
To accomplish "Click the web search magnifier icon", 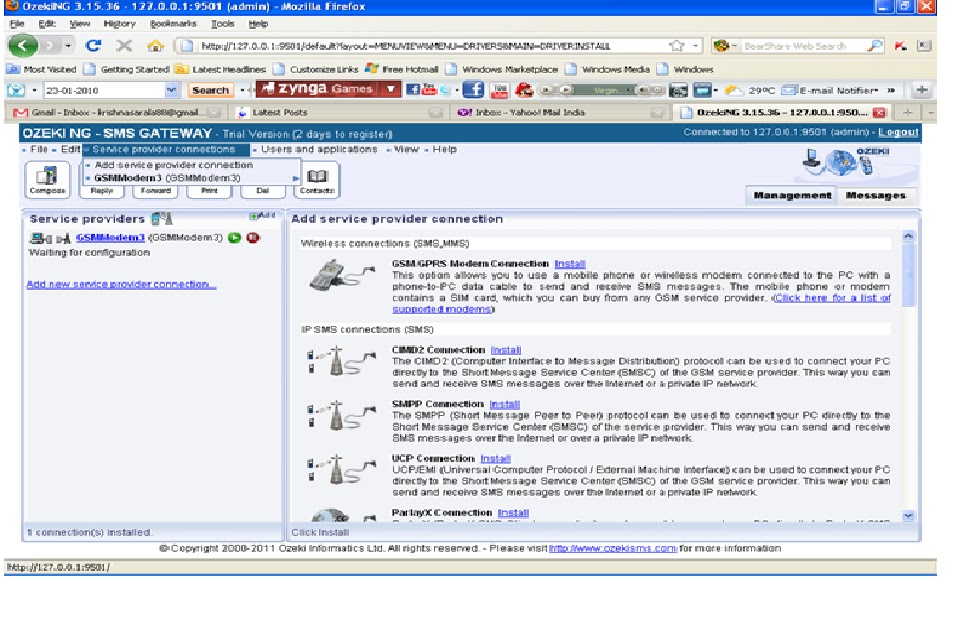I will [874, 45].
